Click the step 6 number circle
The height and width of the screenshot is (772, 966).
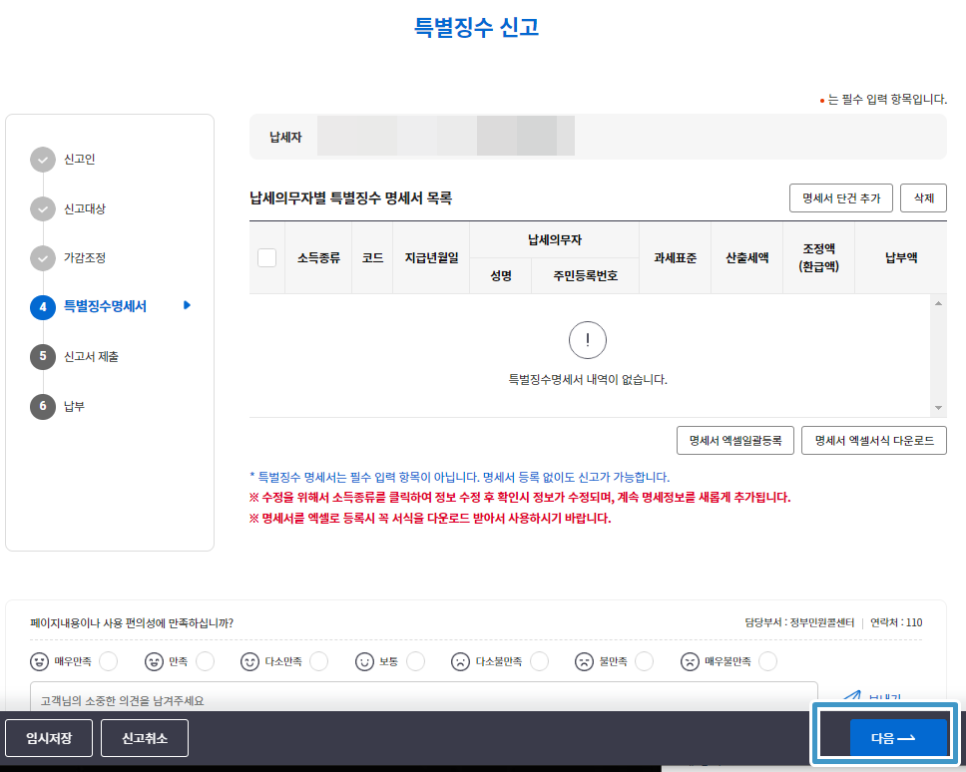(x=43, y=406)
